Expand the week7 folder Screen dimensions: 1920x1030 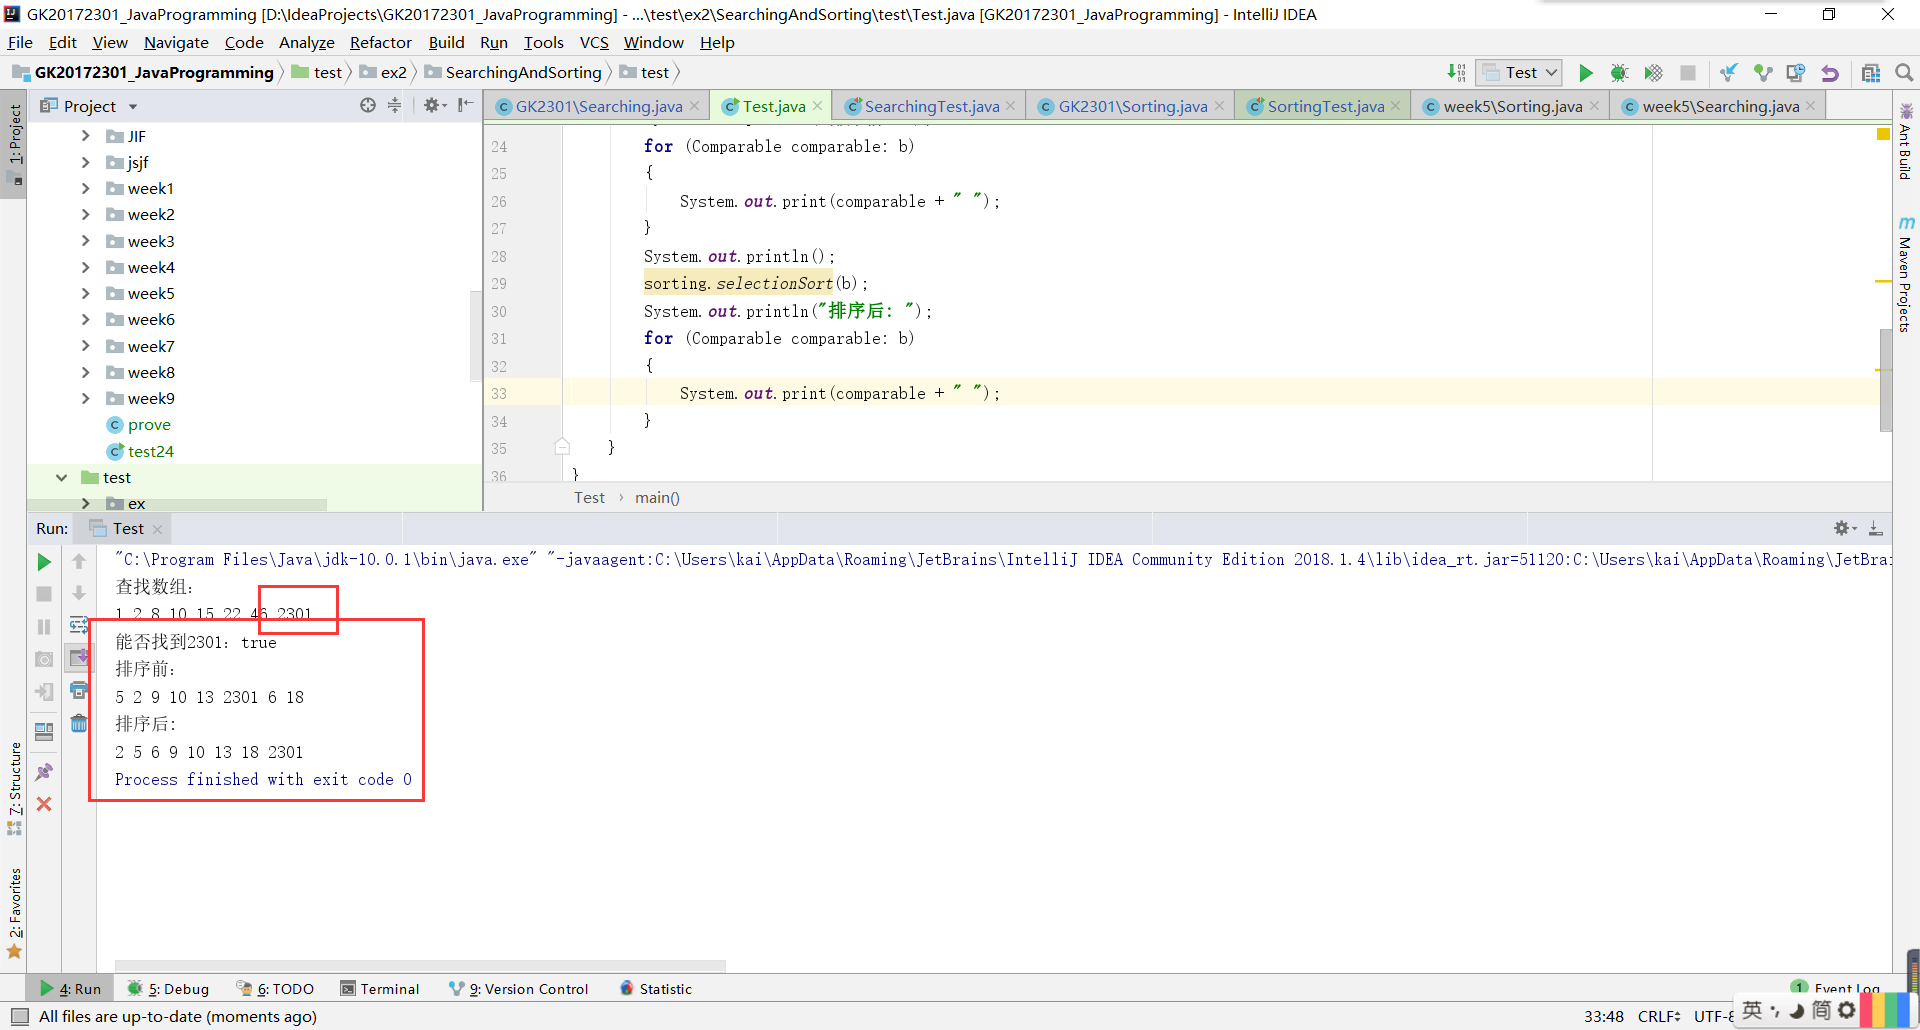coord(86,346)
